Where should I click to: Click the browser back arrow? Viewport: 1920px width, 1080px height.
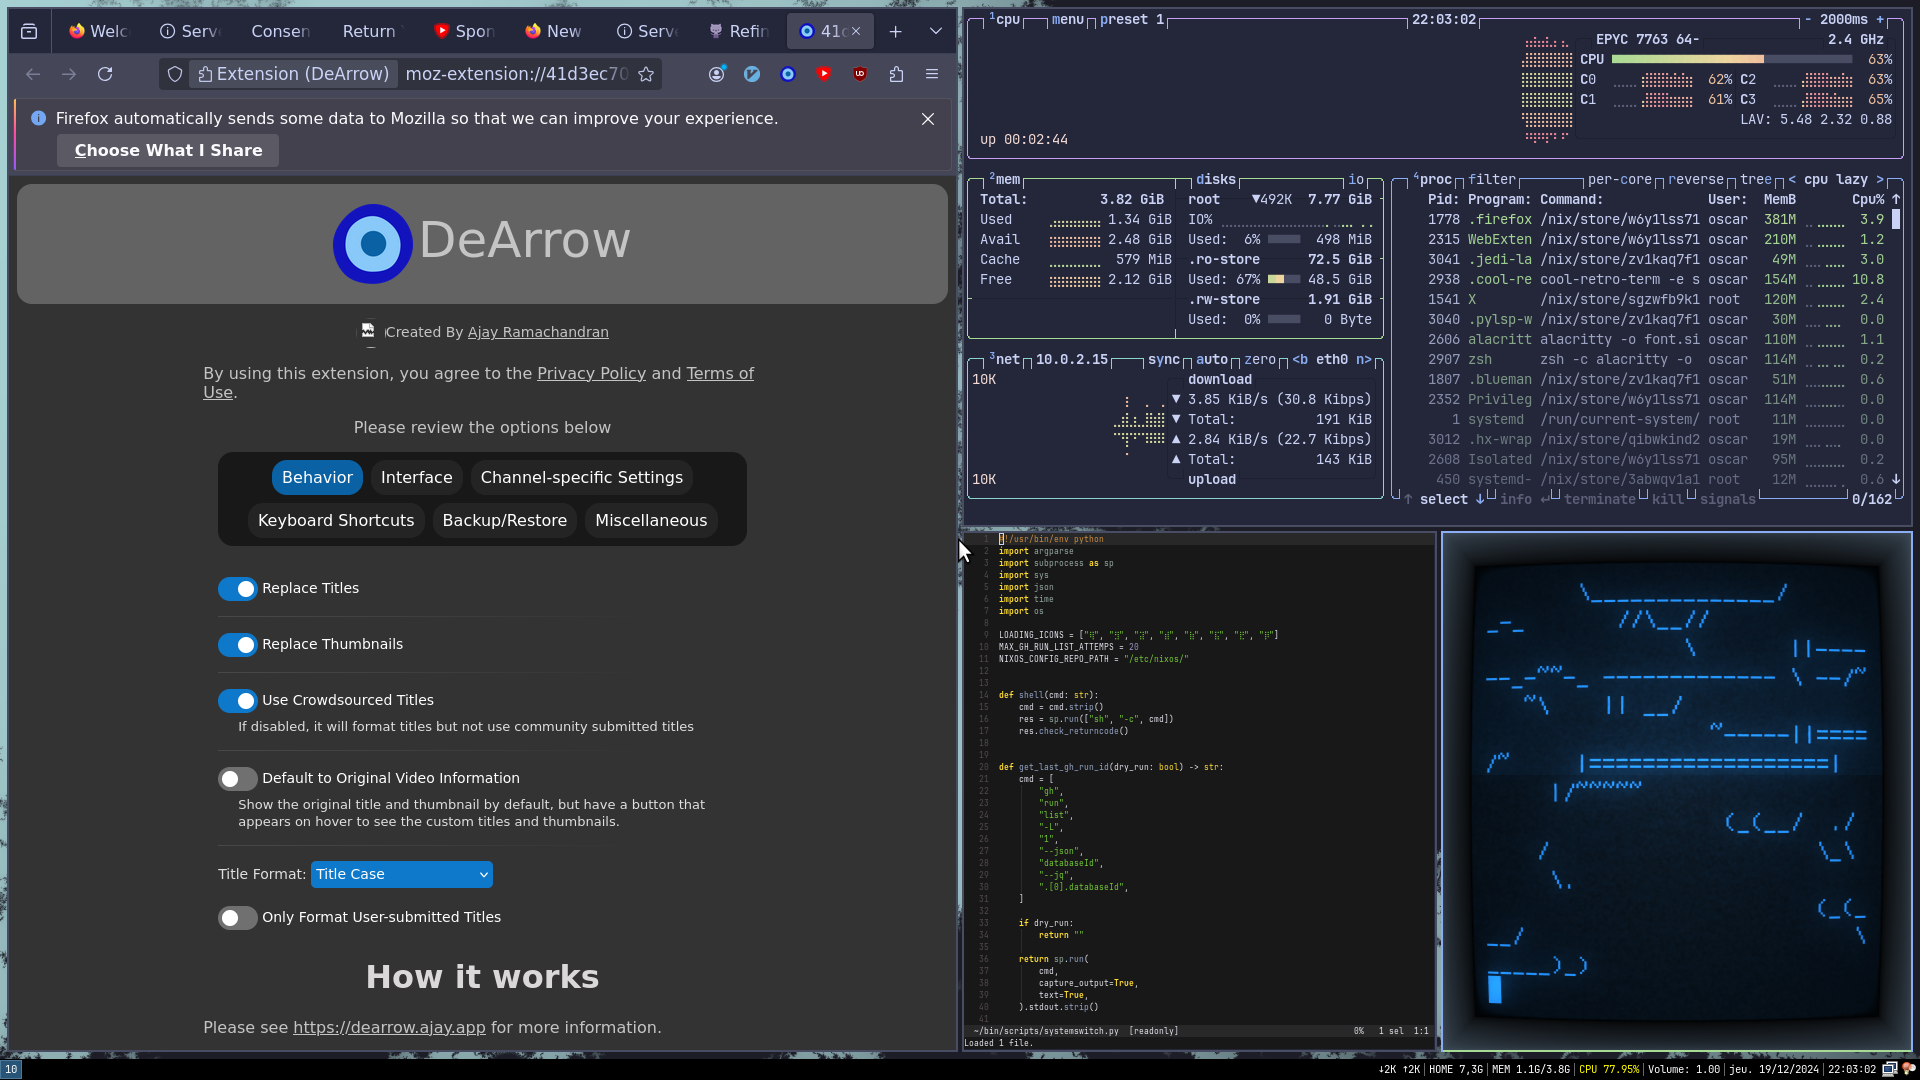pyautogui.click(x=33, y=74)
